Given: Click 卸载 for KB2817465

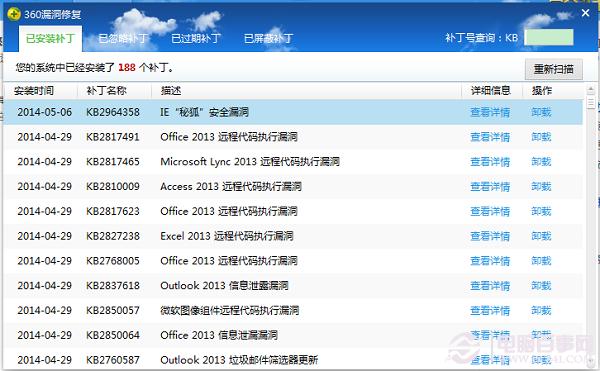Looking at the screenshot, I should [x=541, y=162].
